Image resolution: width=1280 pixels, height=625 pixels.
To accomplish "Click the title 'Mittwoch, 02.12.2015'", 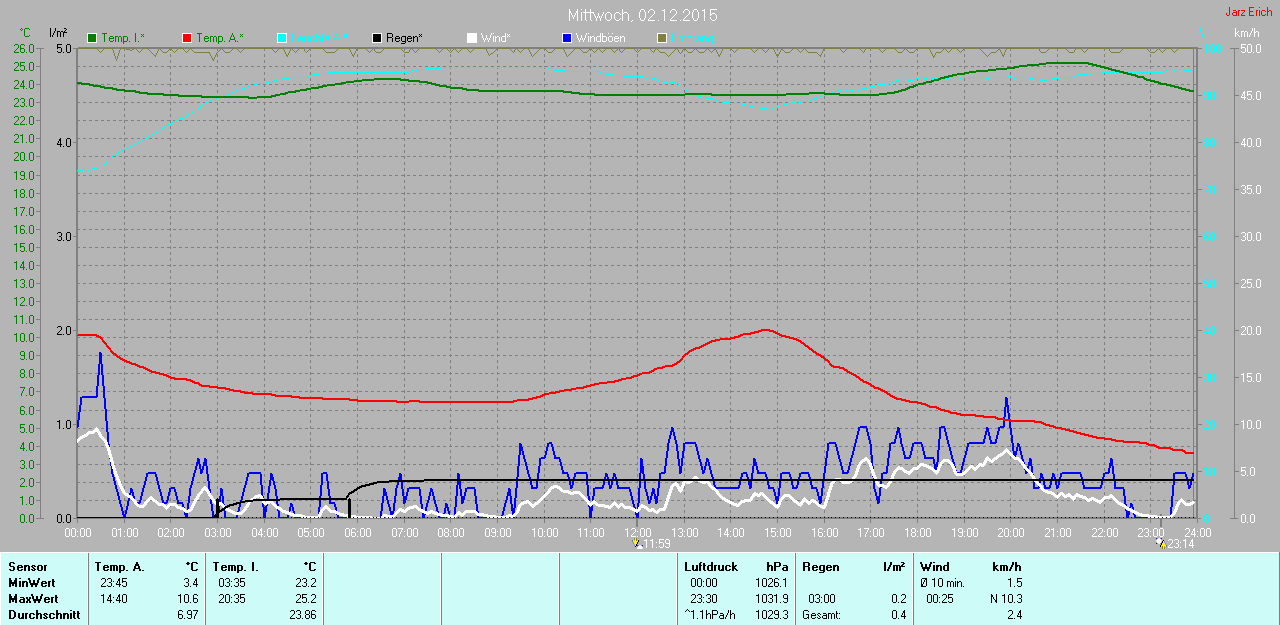I will 642,15.
